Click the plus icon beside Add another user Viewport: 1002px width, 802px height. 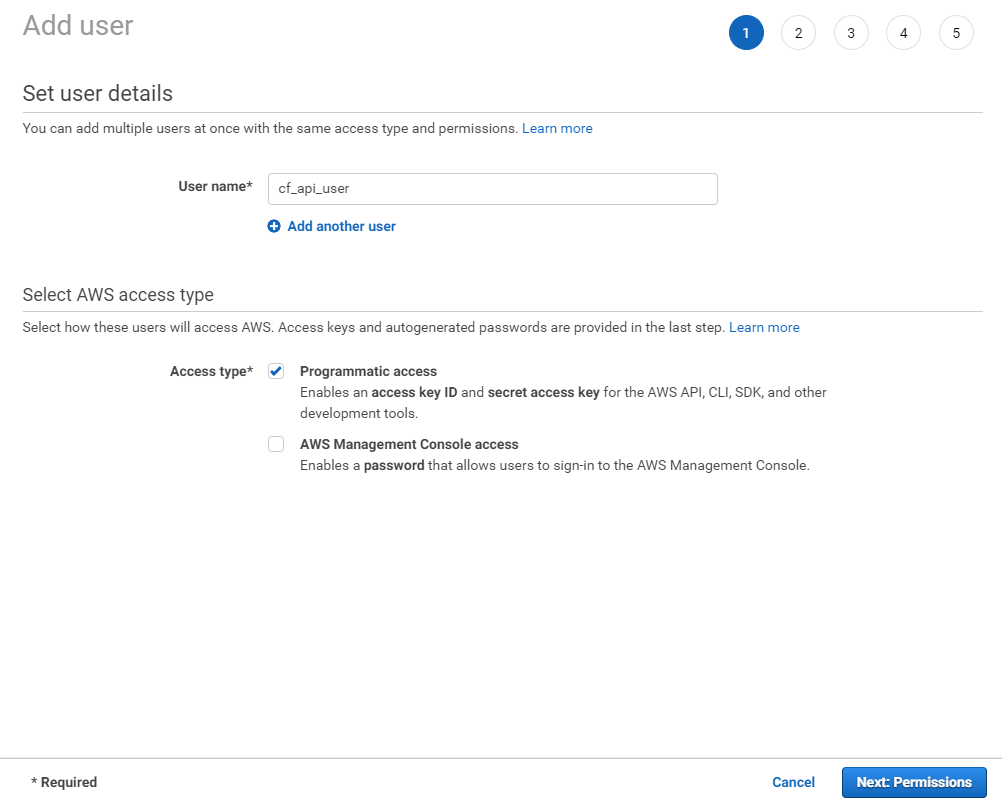coord(274,227)
